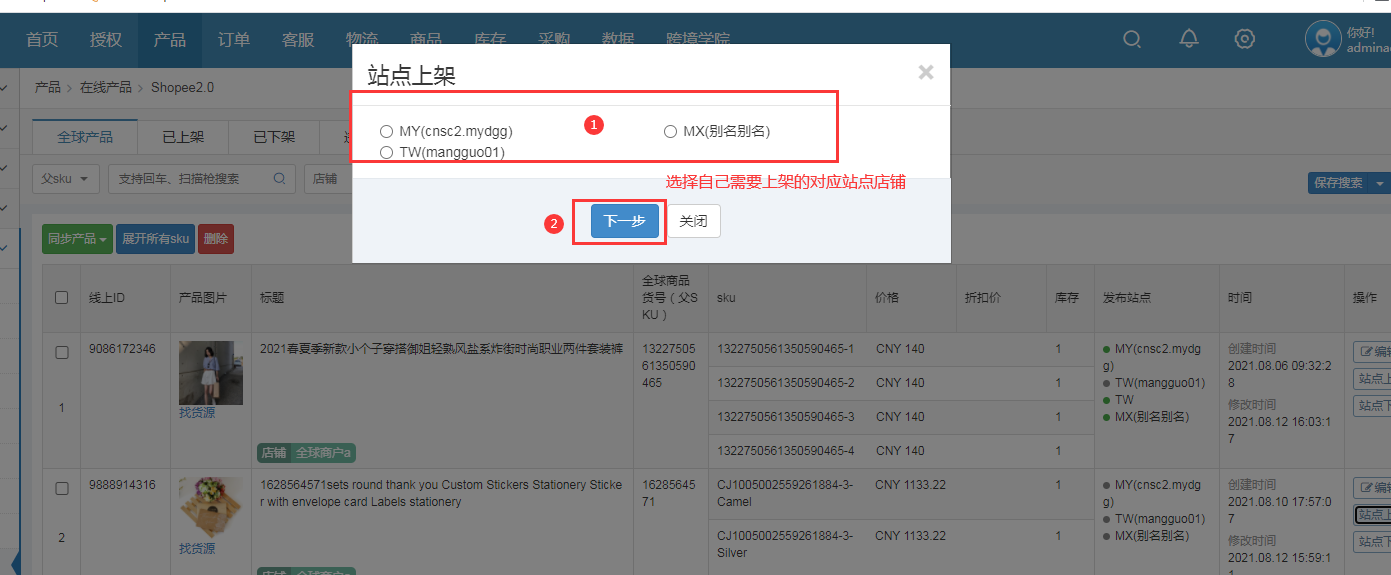Screen dimensions: 1391x575
Task: Select the MY(cnsc2.mydgg) radio option
Action: click(386, 131)
